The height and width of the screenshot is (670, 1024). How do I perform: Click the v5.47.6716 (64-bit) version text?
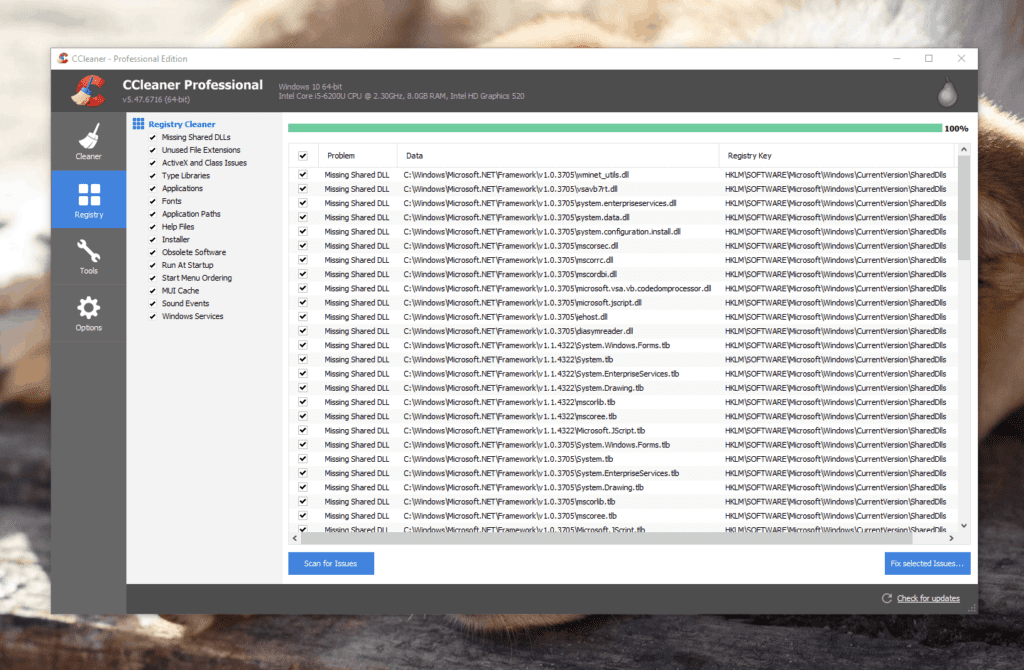156,100
